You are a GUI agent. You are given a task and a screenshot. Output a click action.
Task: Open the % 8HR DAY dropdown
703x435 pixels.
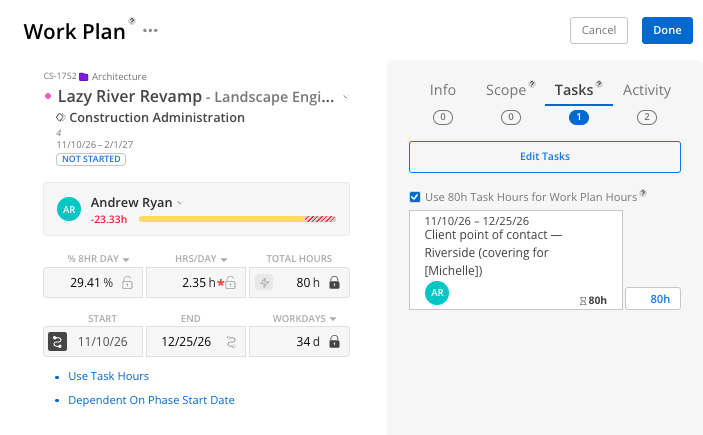coord(126,259)
